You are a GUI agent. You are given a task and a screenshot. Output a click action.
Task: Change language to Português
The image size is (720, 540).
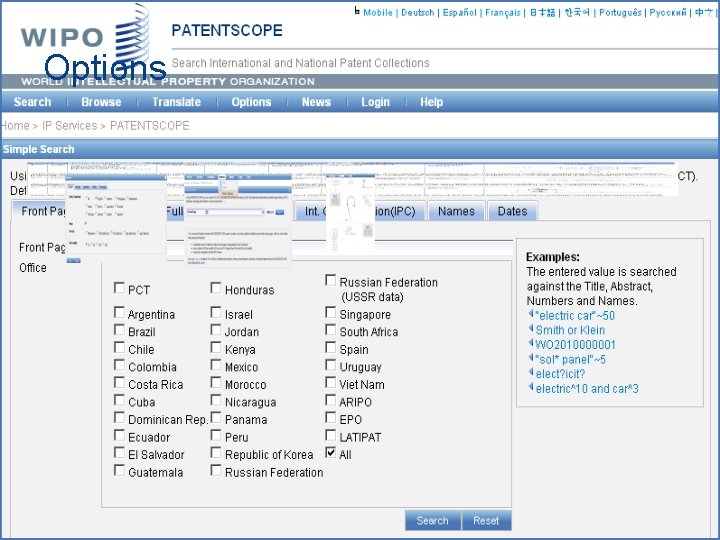pyautogui.click(x=620, y=13)
